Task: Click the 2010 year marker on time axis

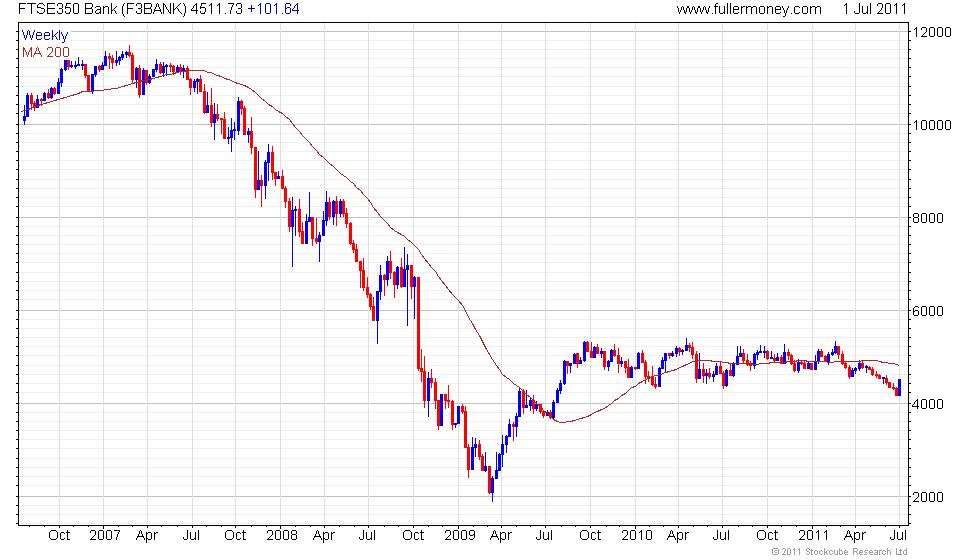Action: tap(637, 536)
